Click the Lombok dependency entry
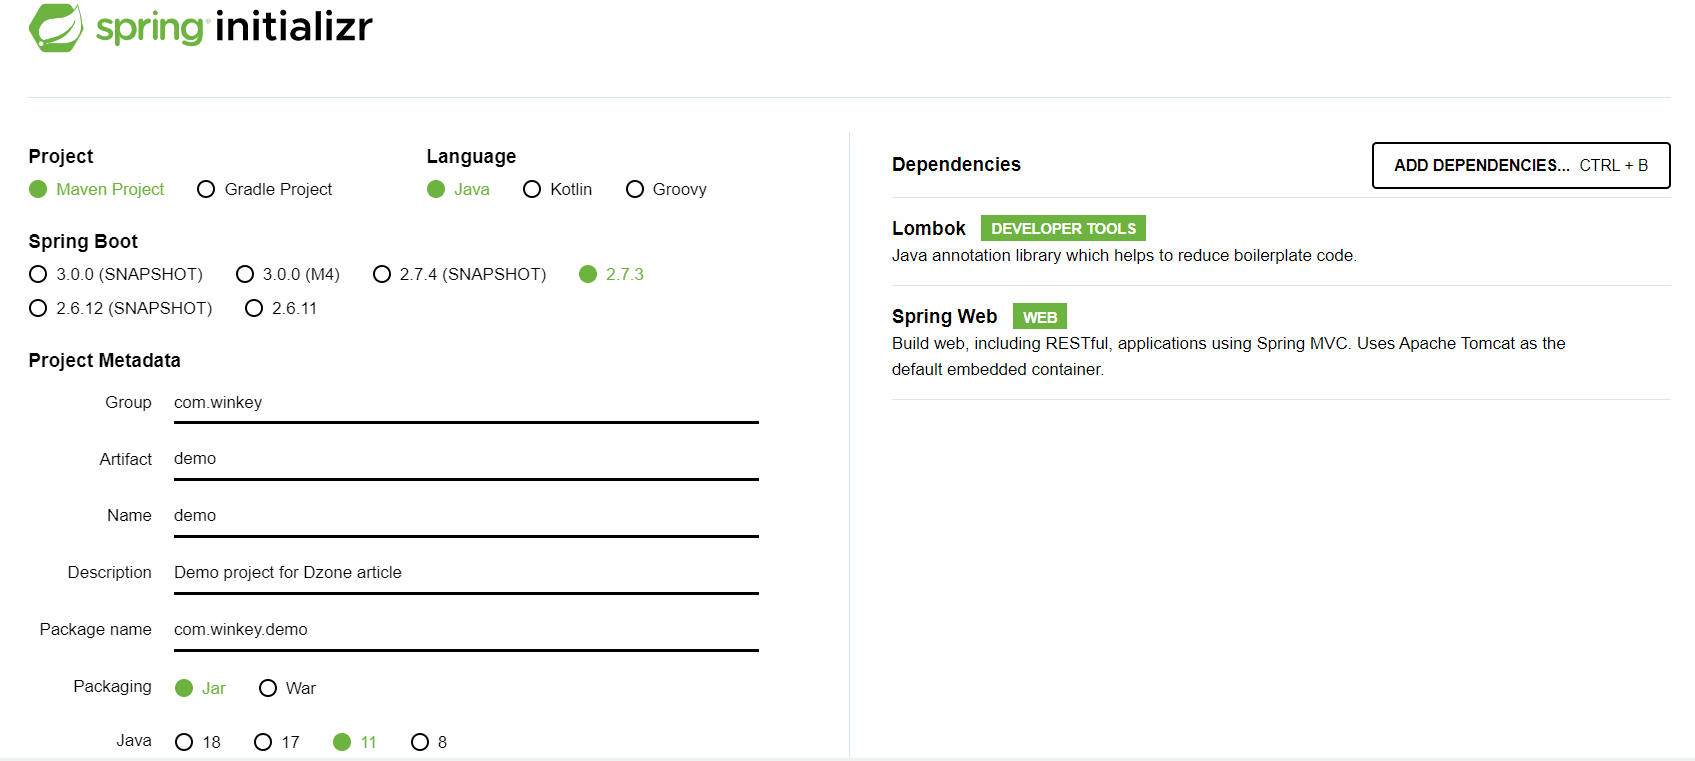The width and height of the screenshot is (1695, 761). 929,229
